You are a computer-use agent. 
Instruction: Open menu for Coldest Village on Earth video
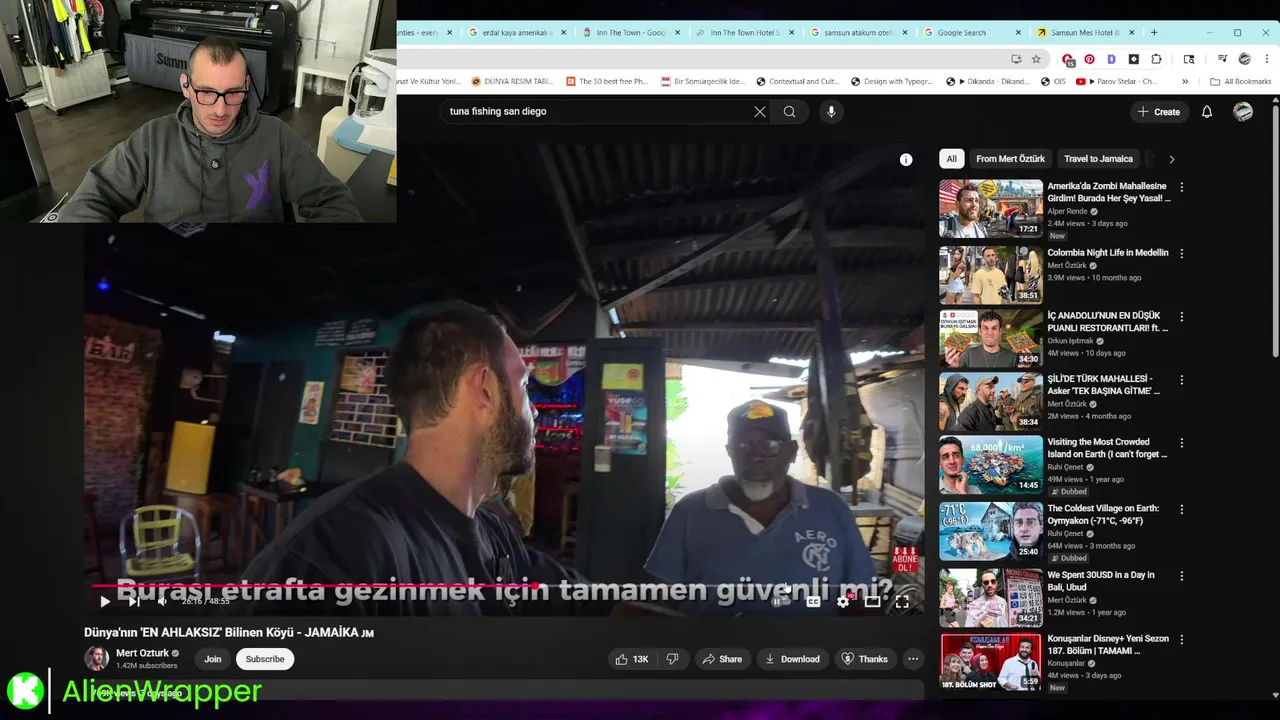[1182, 510]
